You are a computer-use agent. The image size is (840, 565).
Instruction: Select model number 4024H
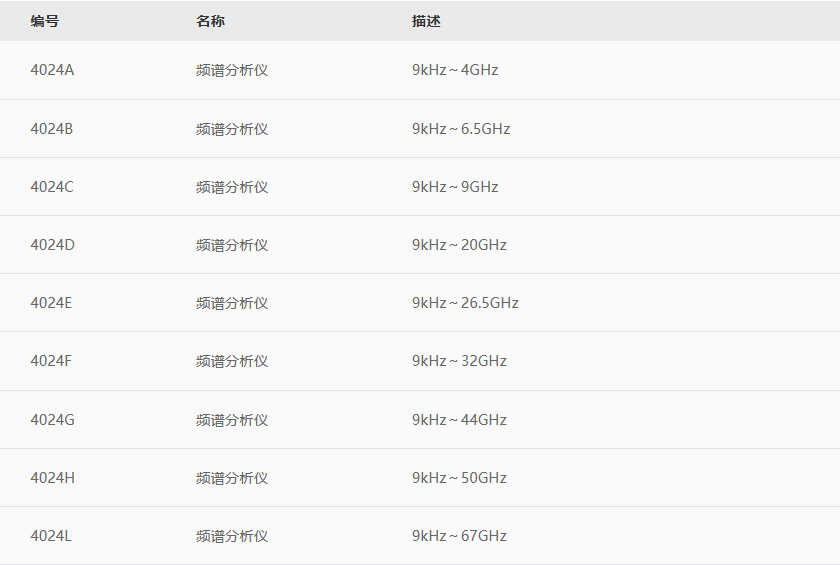pyautogui.click(x=53, y=478)
